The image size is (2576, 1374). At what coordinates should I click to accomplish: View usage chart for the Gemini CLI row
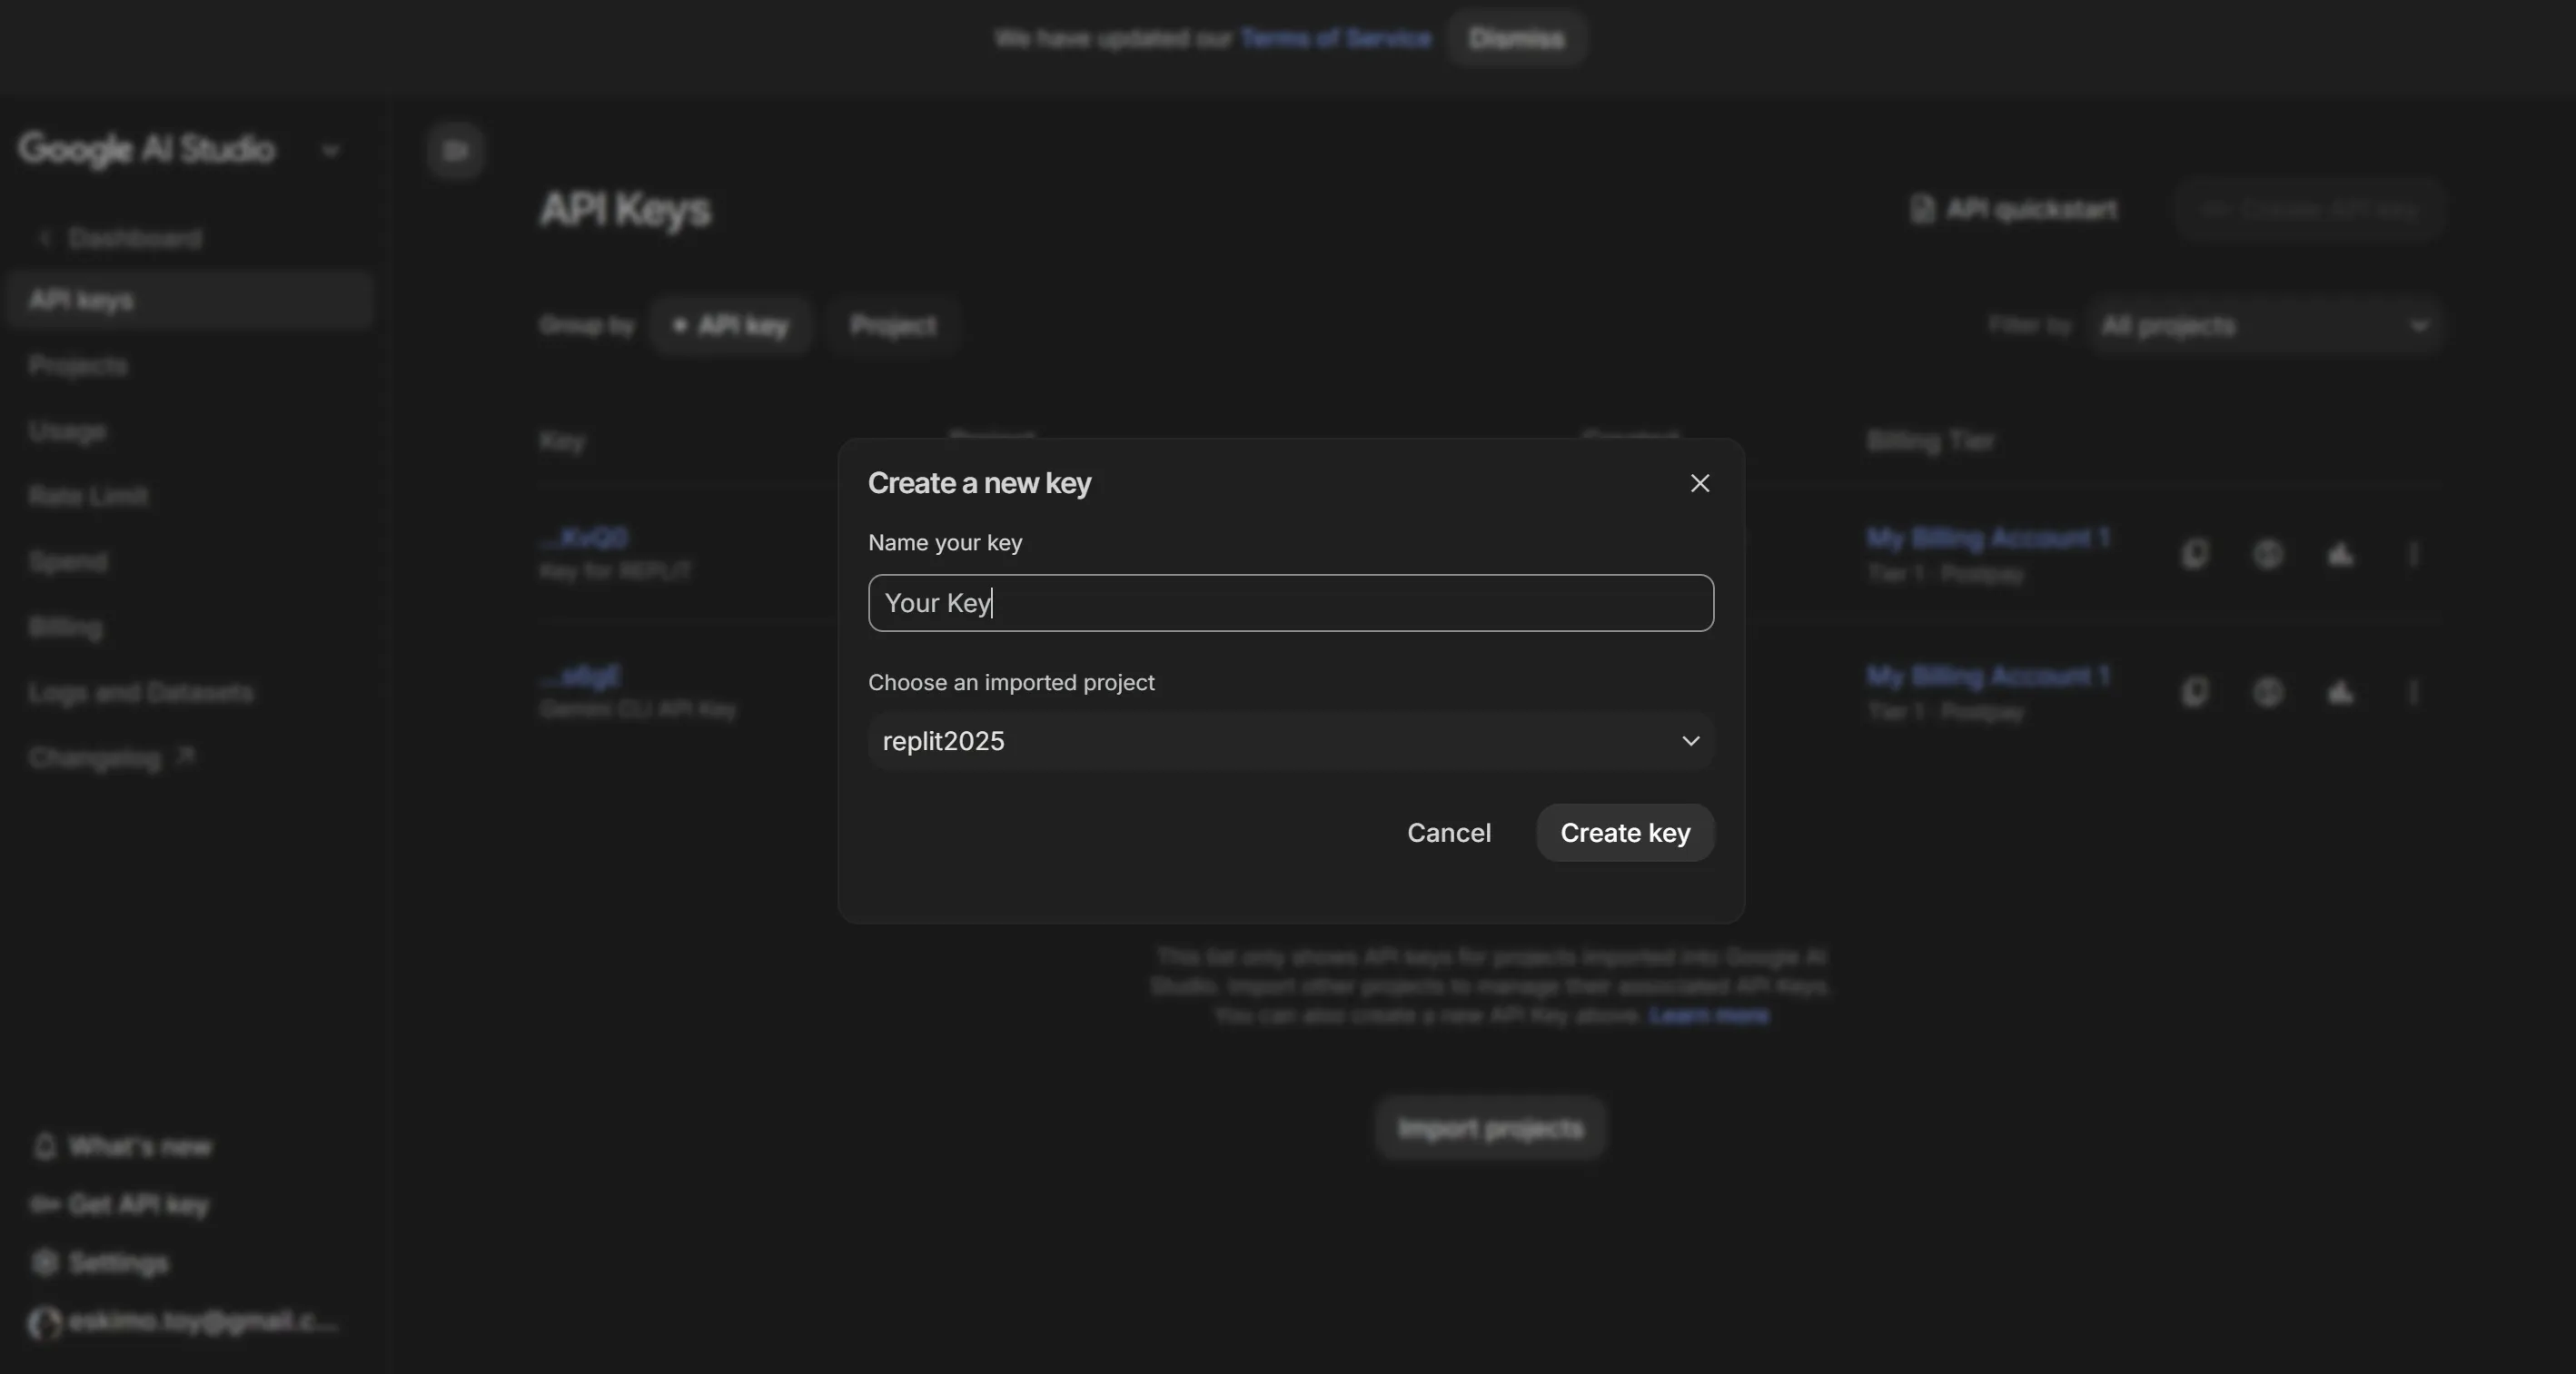(2340, 692)
